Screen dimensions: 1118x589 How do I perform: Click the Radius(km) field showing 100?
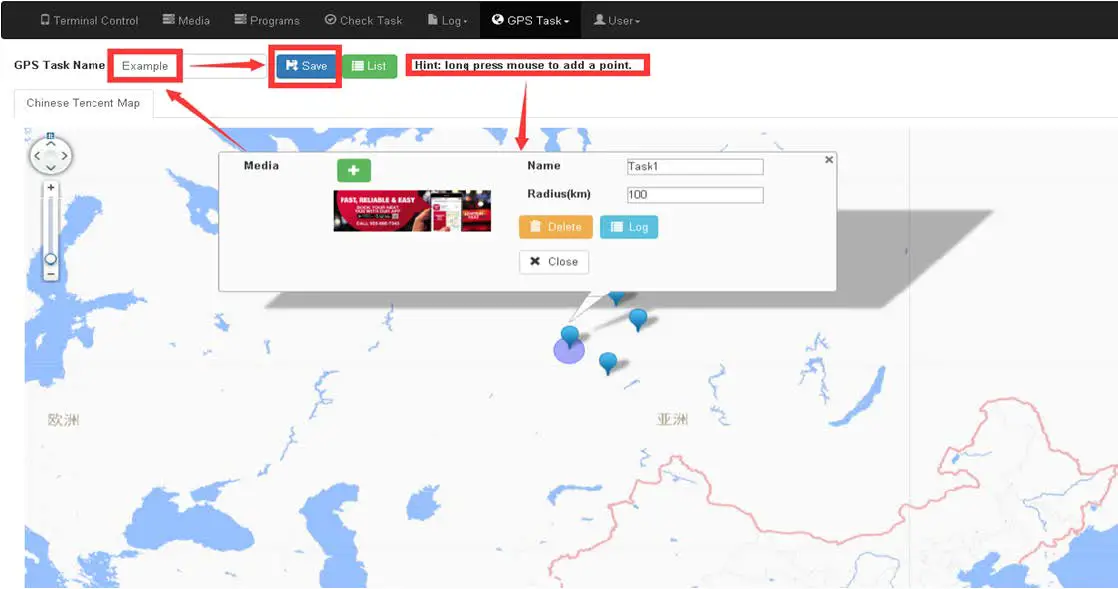[695, 195]
